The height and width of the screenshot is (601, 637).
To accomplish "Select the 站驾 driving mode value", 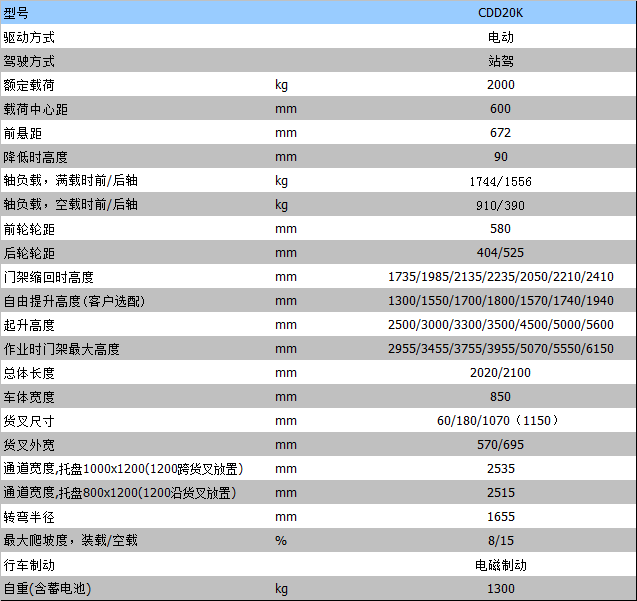I will (500, 61).
